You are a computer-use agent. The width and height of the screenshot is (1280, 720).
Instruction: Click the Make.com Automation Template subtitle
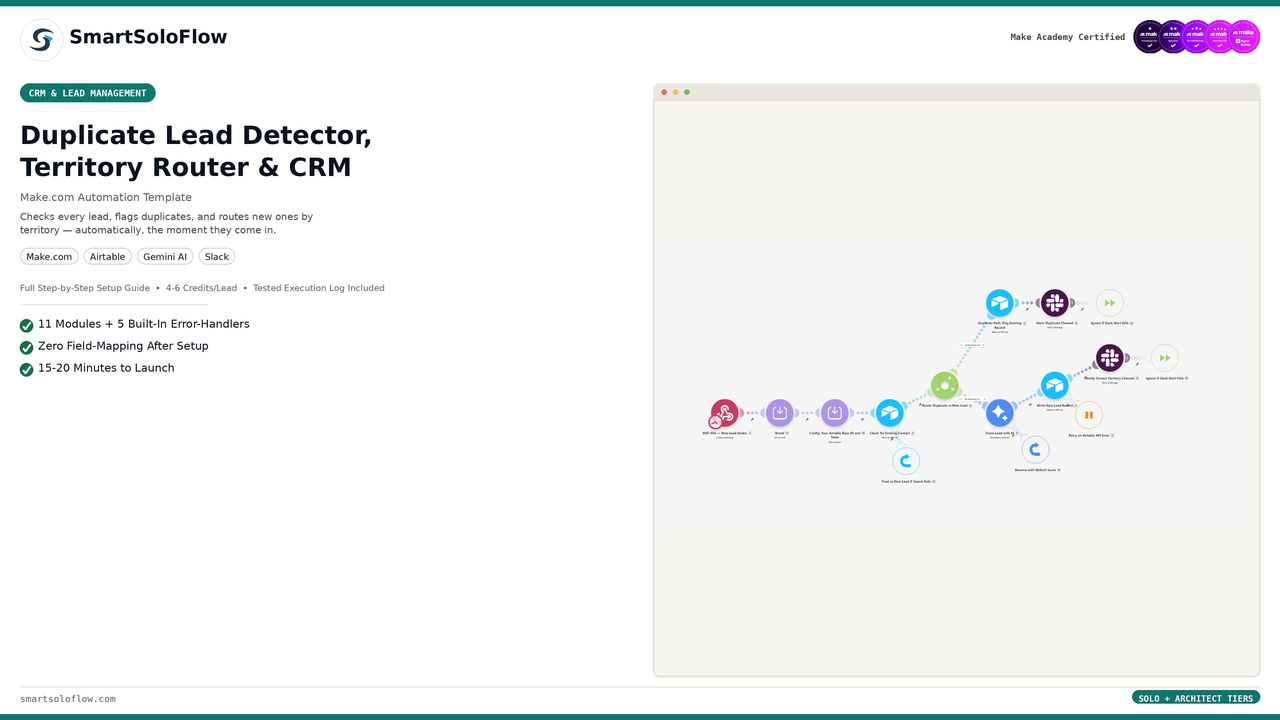click(x=106, y=197)
